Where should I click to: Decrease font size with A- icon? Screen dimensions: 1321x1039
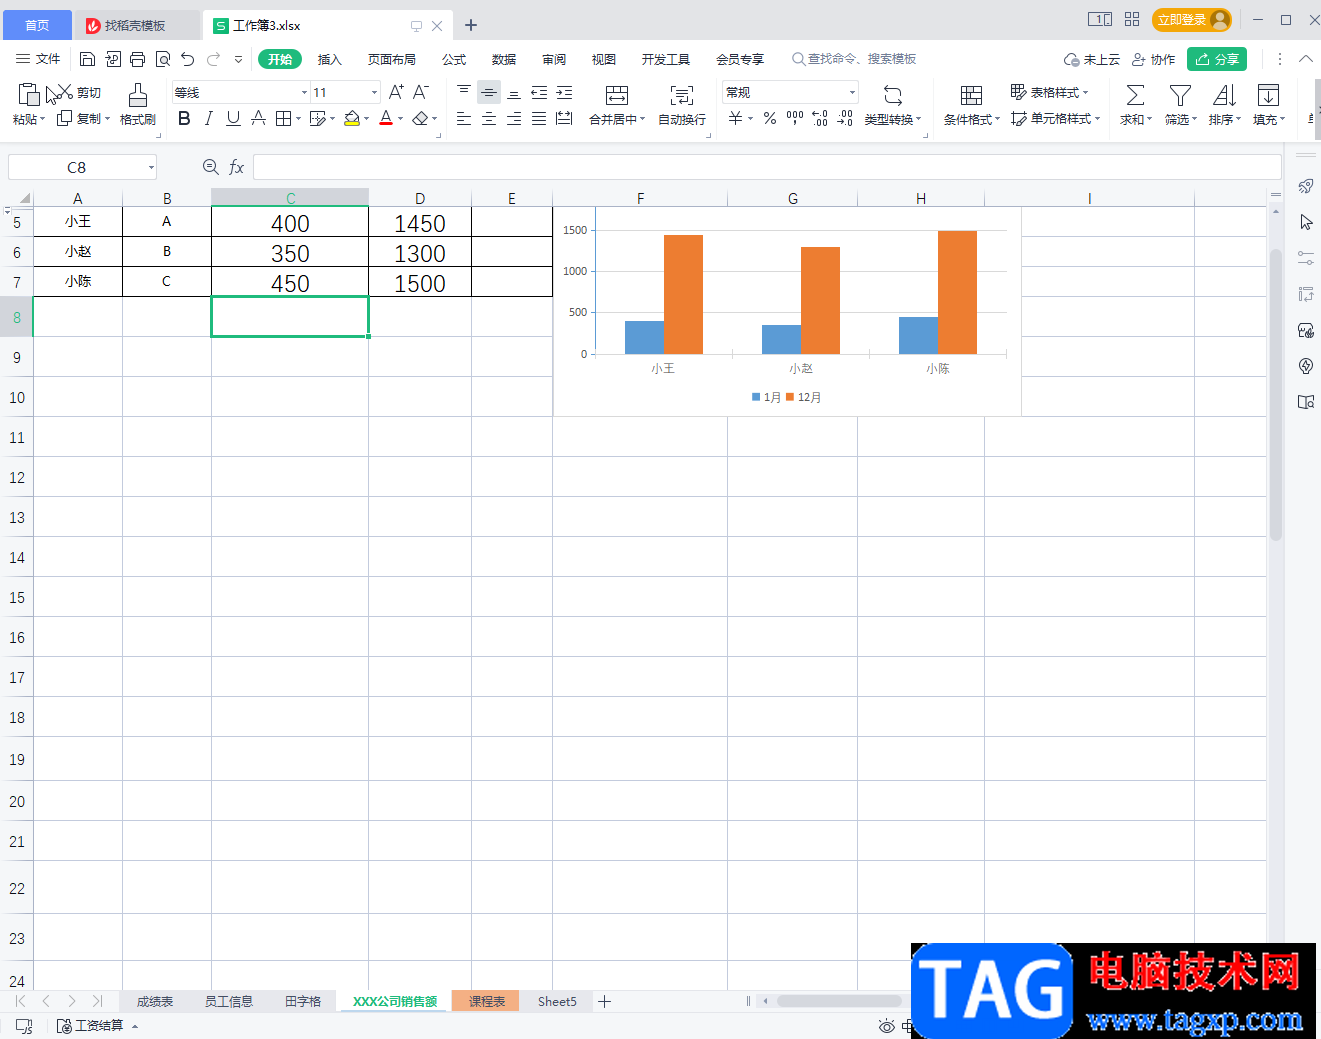pyautogui.click(x=421, y=92)
